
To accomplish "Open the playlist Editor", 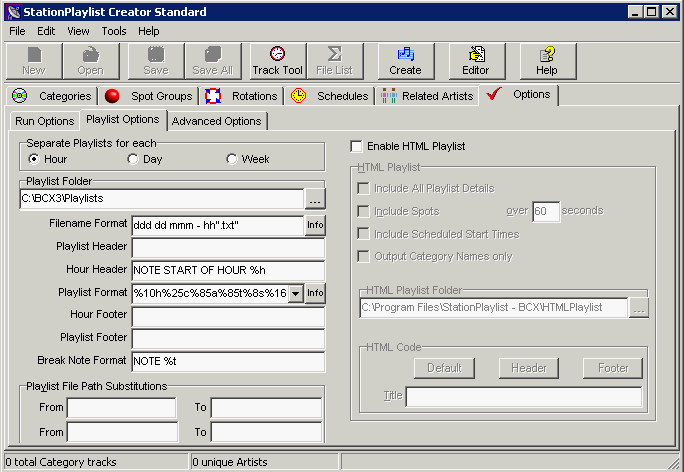I will pyautogui.click(x=476, y=61).
